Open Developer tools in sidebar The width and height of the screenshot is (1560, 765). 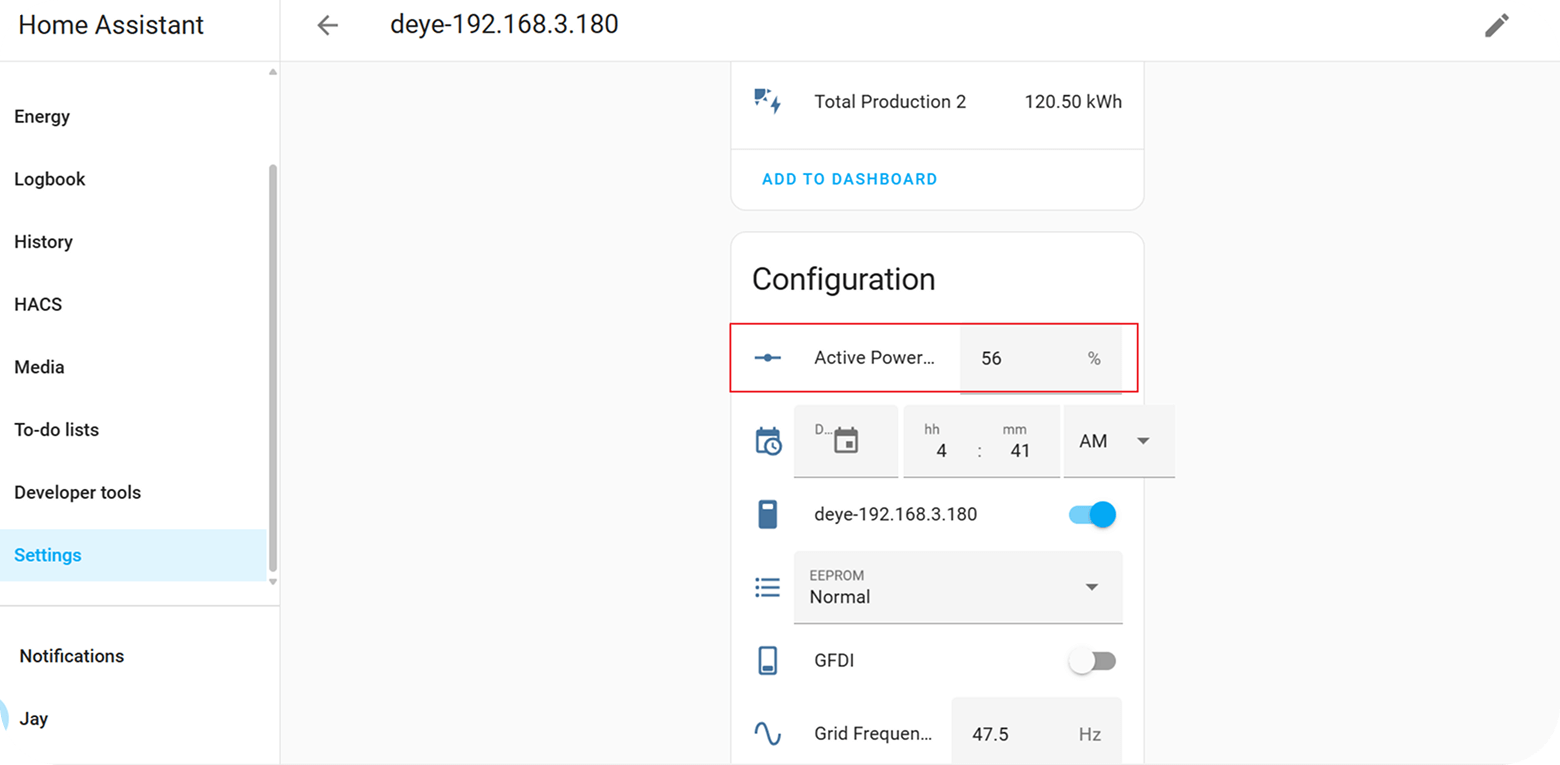(x=78, y=492)
